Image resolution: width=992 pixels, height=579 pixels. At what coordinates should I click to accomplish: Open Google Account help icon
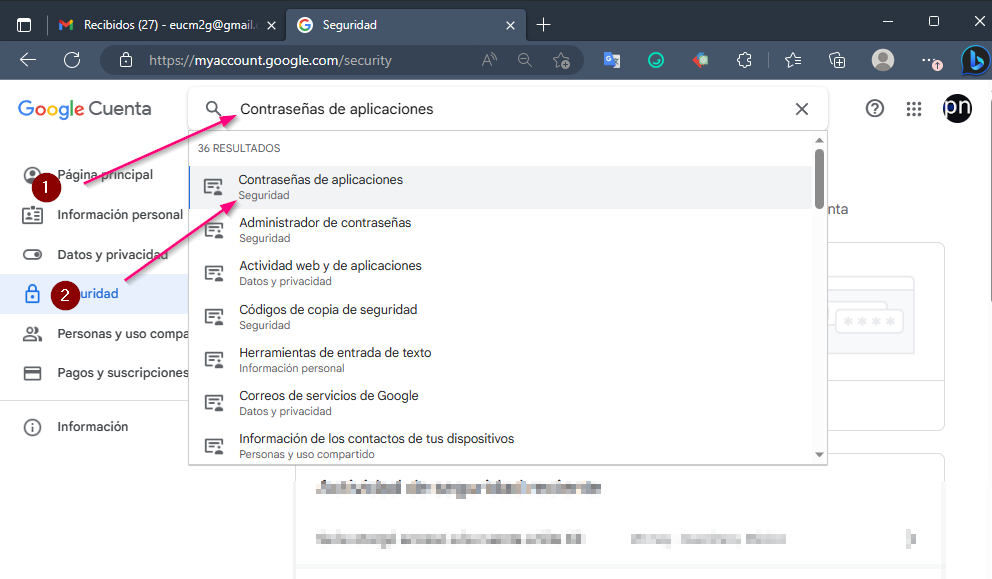(874, 108)
